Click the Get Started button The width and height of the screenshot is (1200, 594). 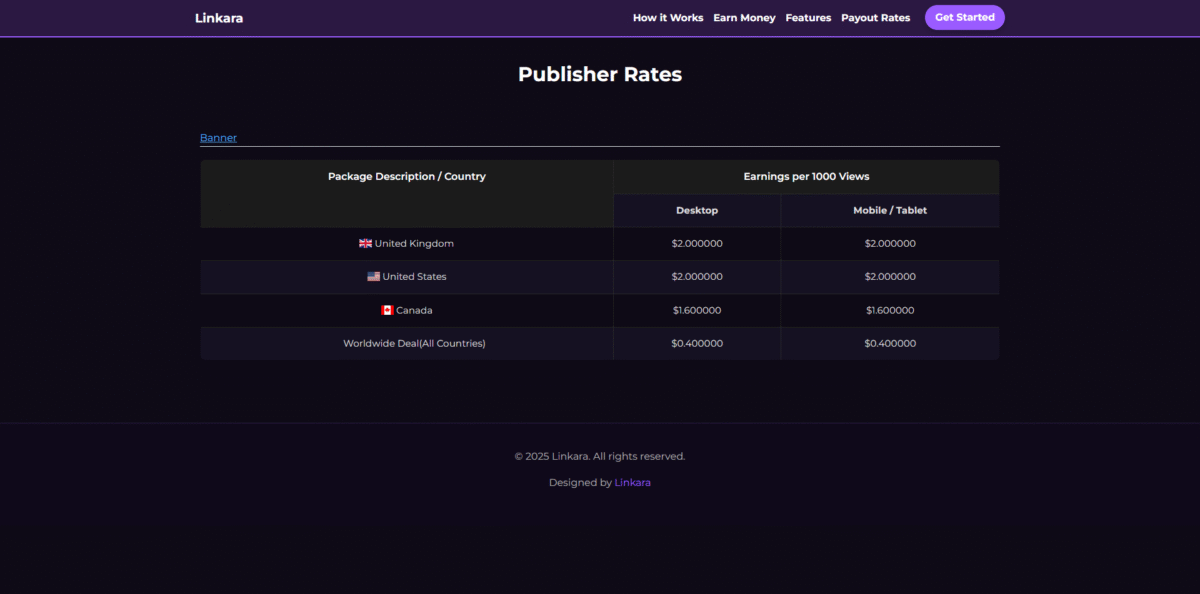pos(965,17)
